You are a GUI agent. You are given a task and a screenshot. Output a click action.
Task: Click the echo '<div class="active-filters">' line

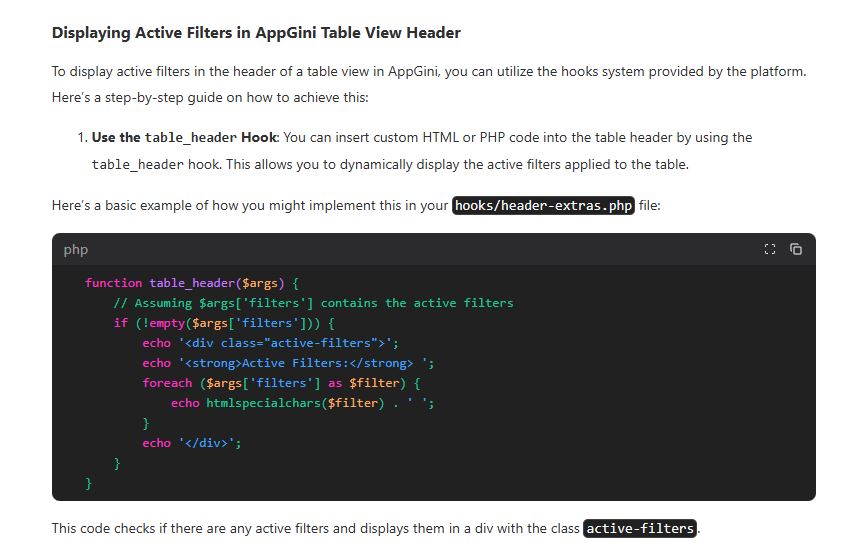coord(270,343)
